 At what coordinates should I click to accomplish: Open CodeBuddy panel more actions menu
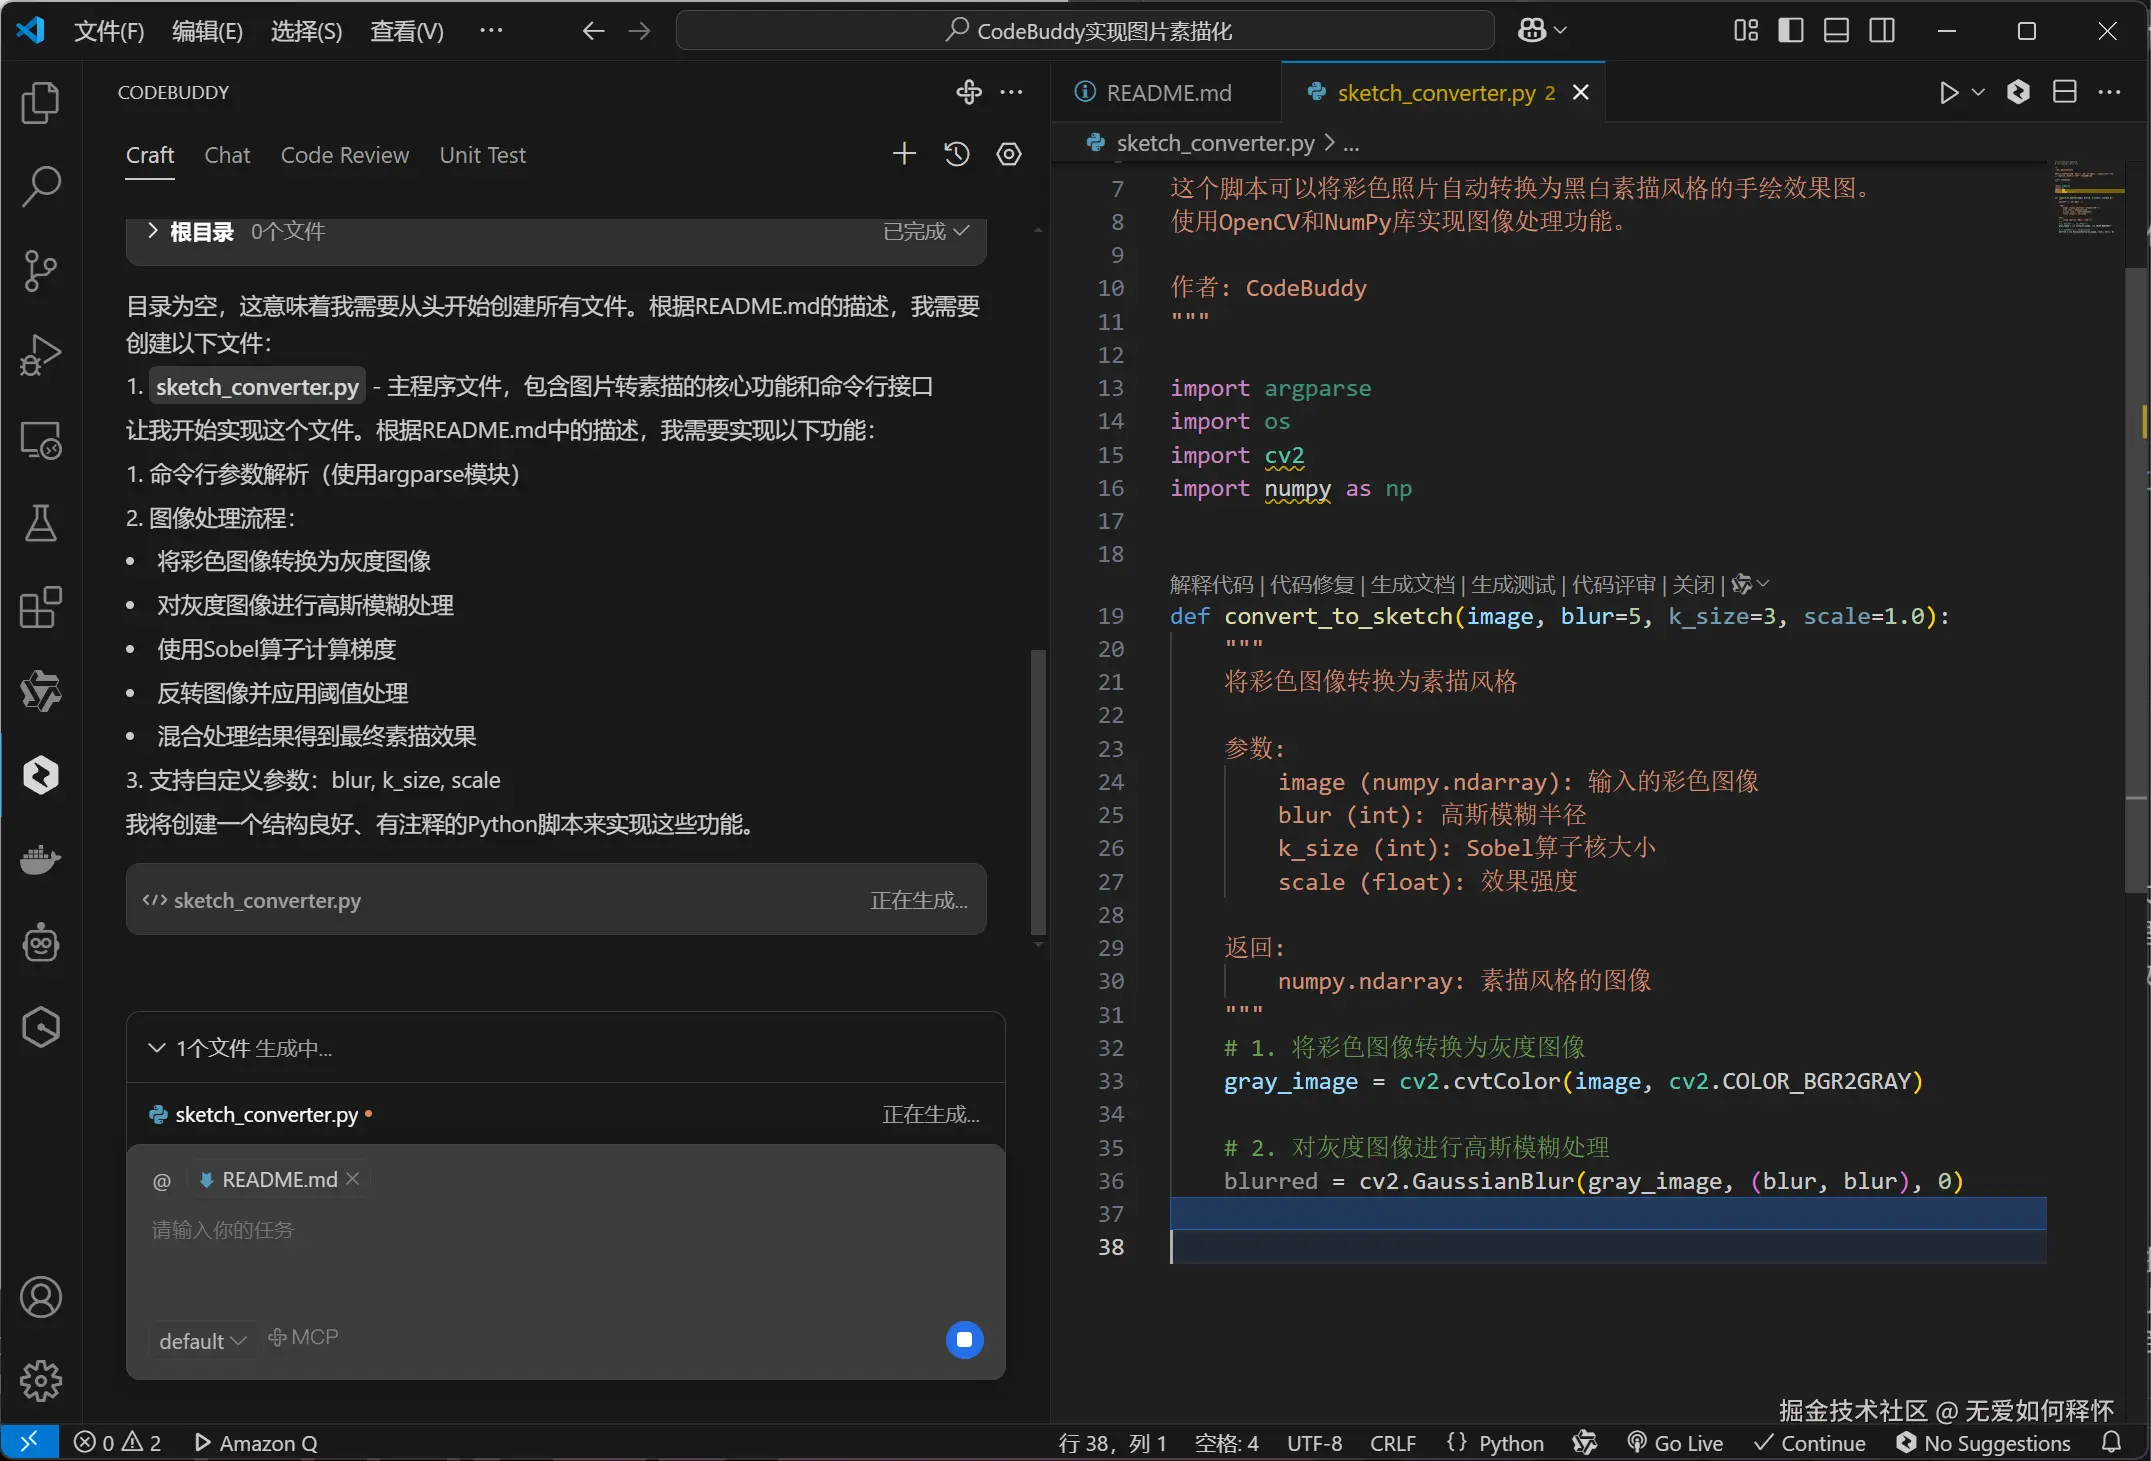(1012, 92)
